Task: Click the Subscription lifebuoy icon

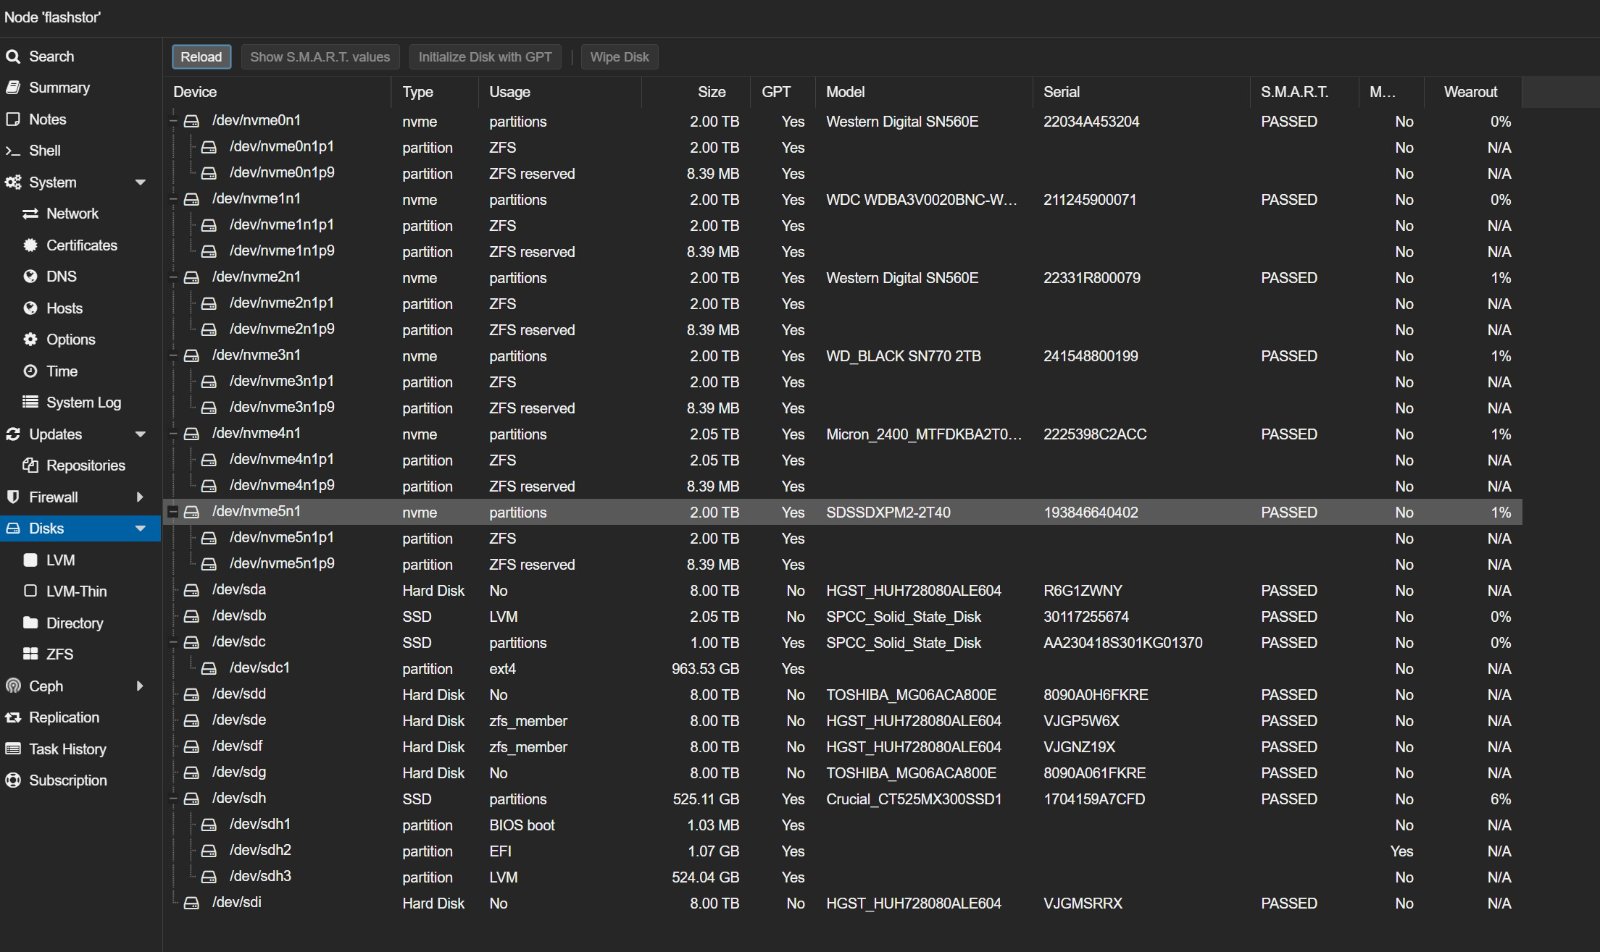Action: coord(13,780)
